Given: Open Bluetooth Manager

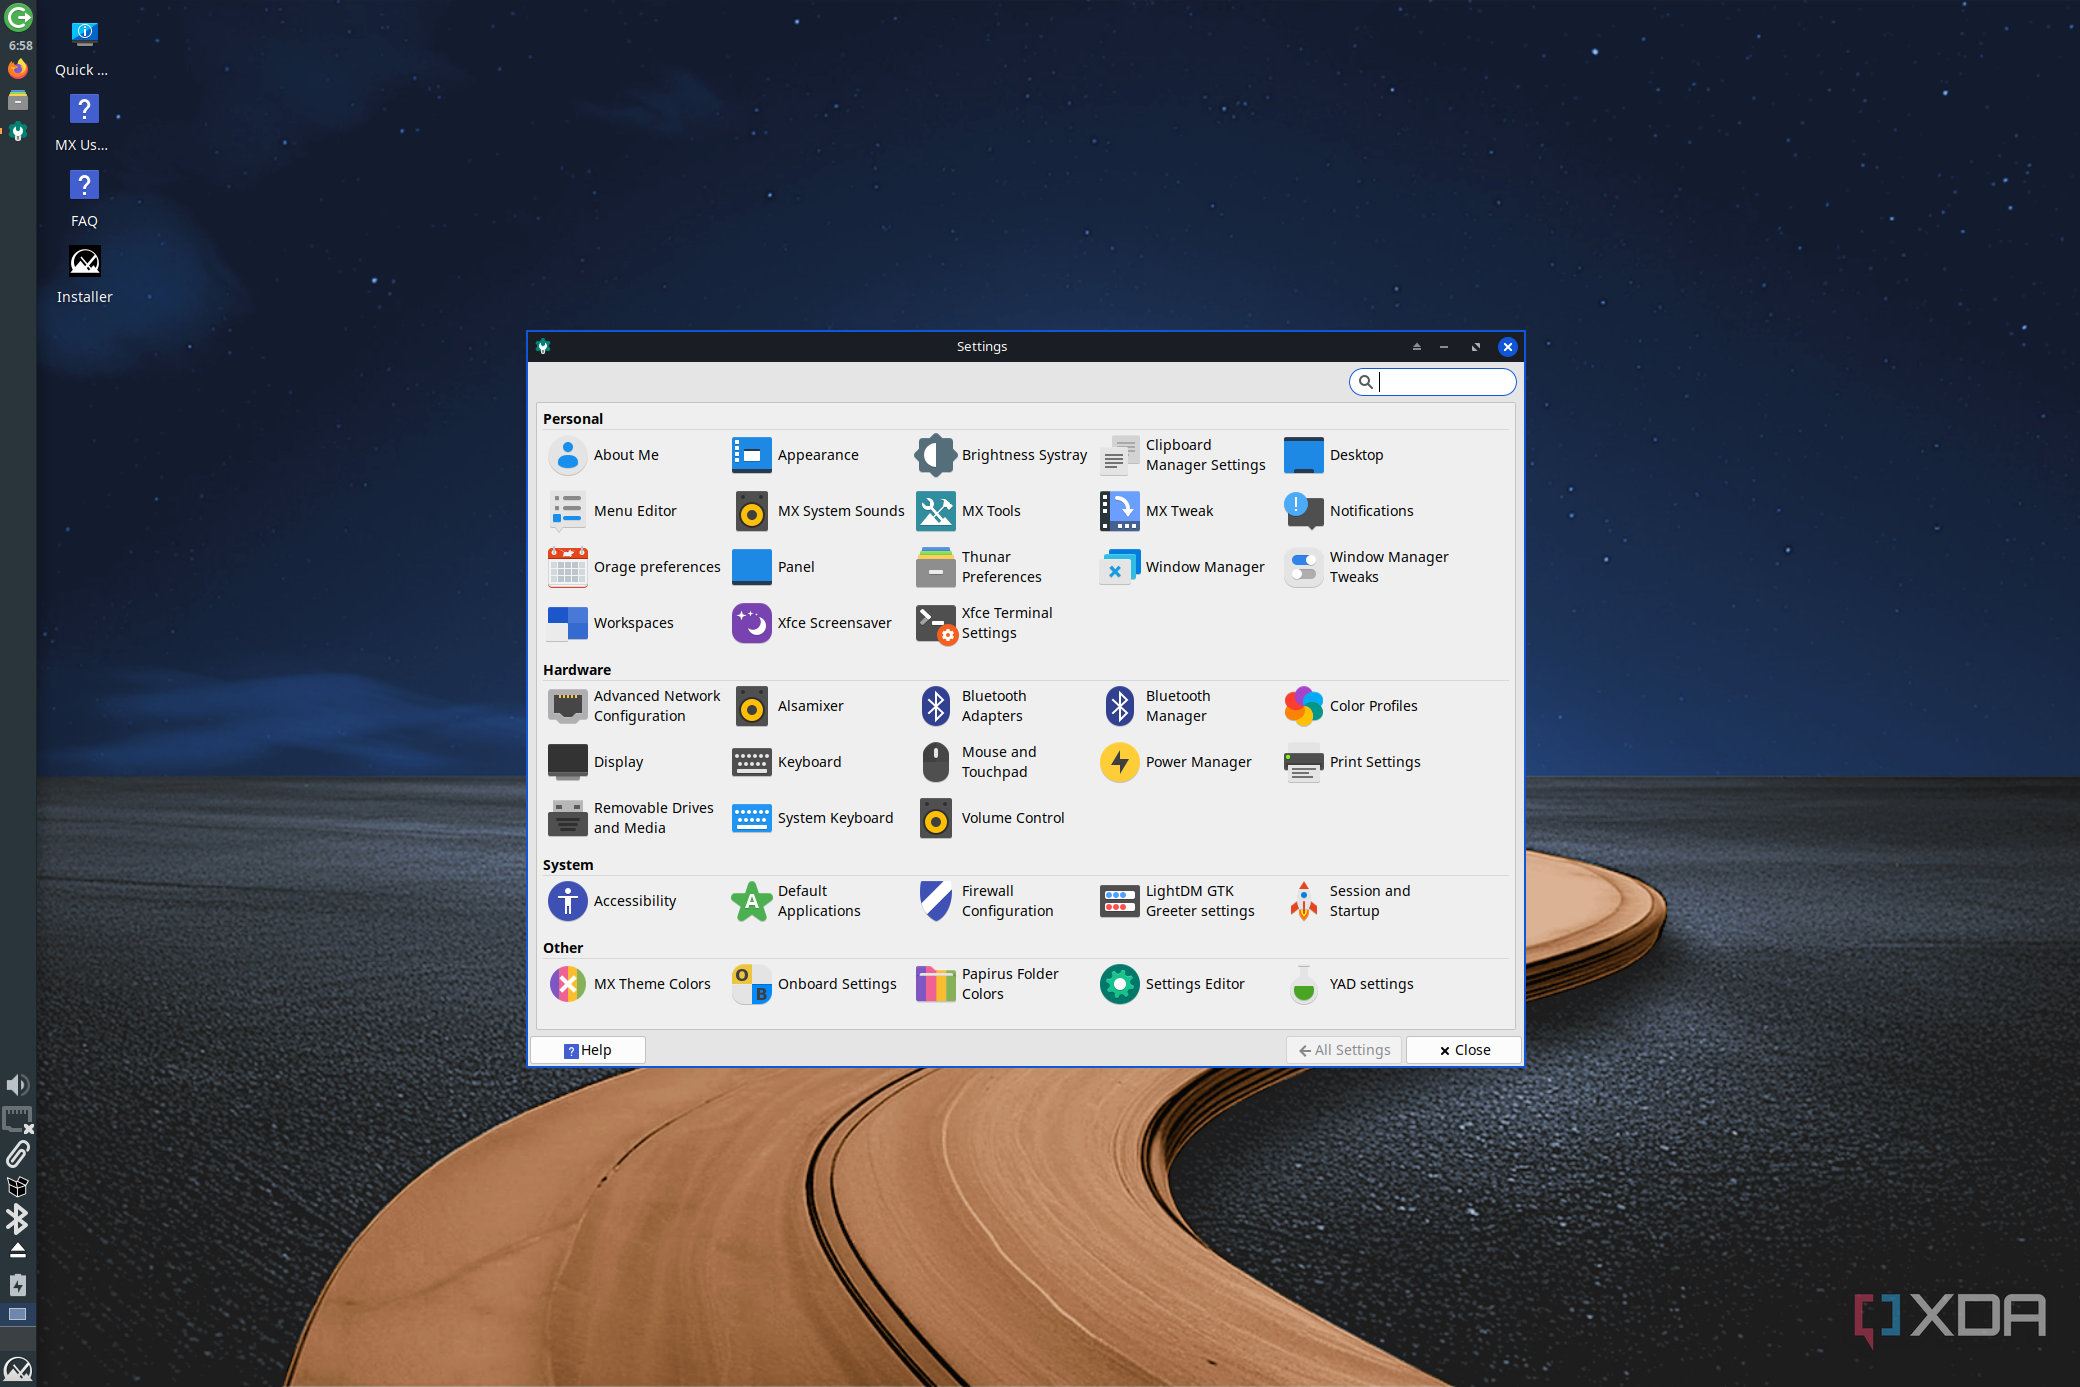Looking at the screenshot, I should 1156,706.
